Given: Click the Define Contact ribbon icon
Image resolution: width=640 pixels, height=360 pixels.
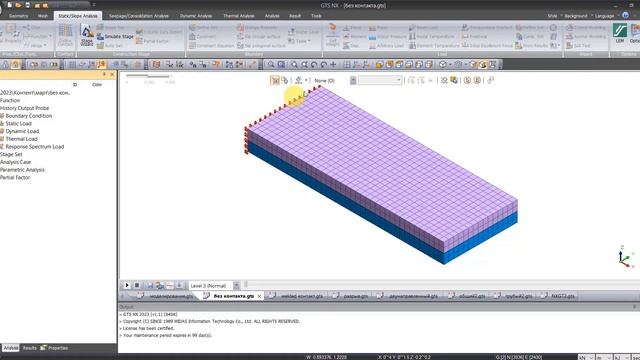Looking at the screenshot, I should coord(65,35).
